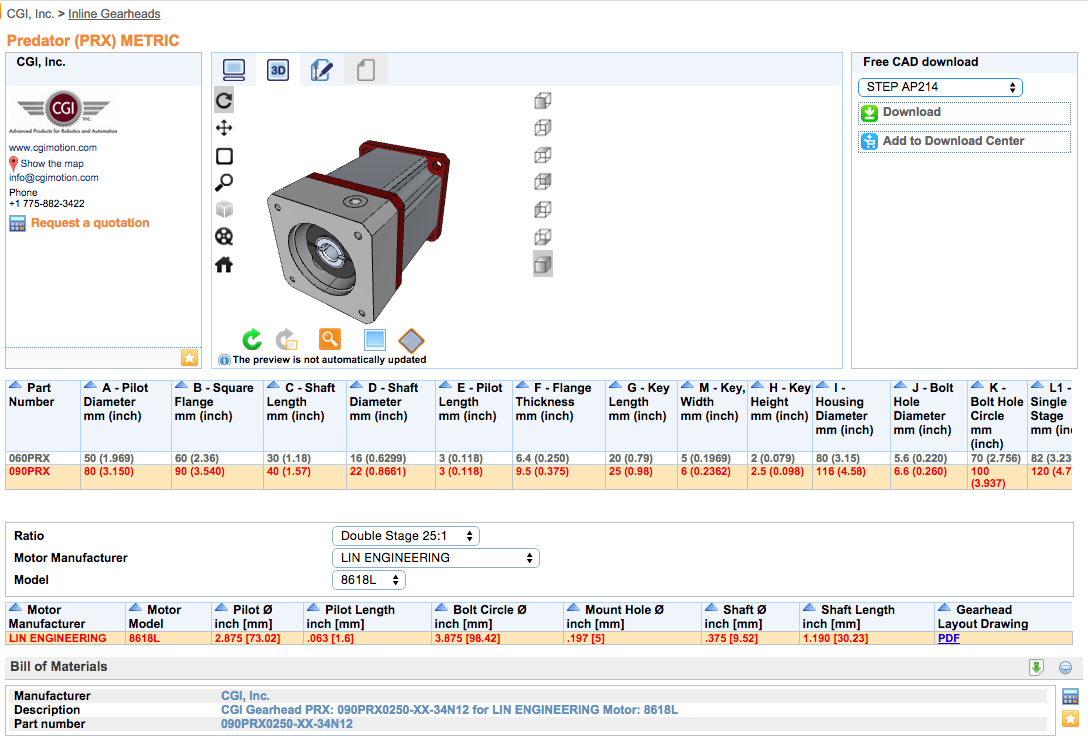Select the rectangle zoom window tool

[x=224, y=155]
